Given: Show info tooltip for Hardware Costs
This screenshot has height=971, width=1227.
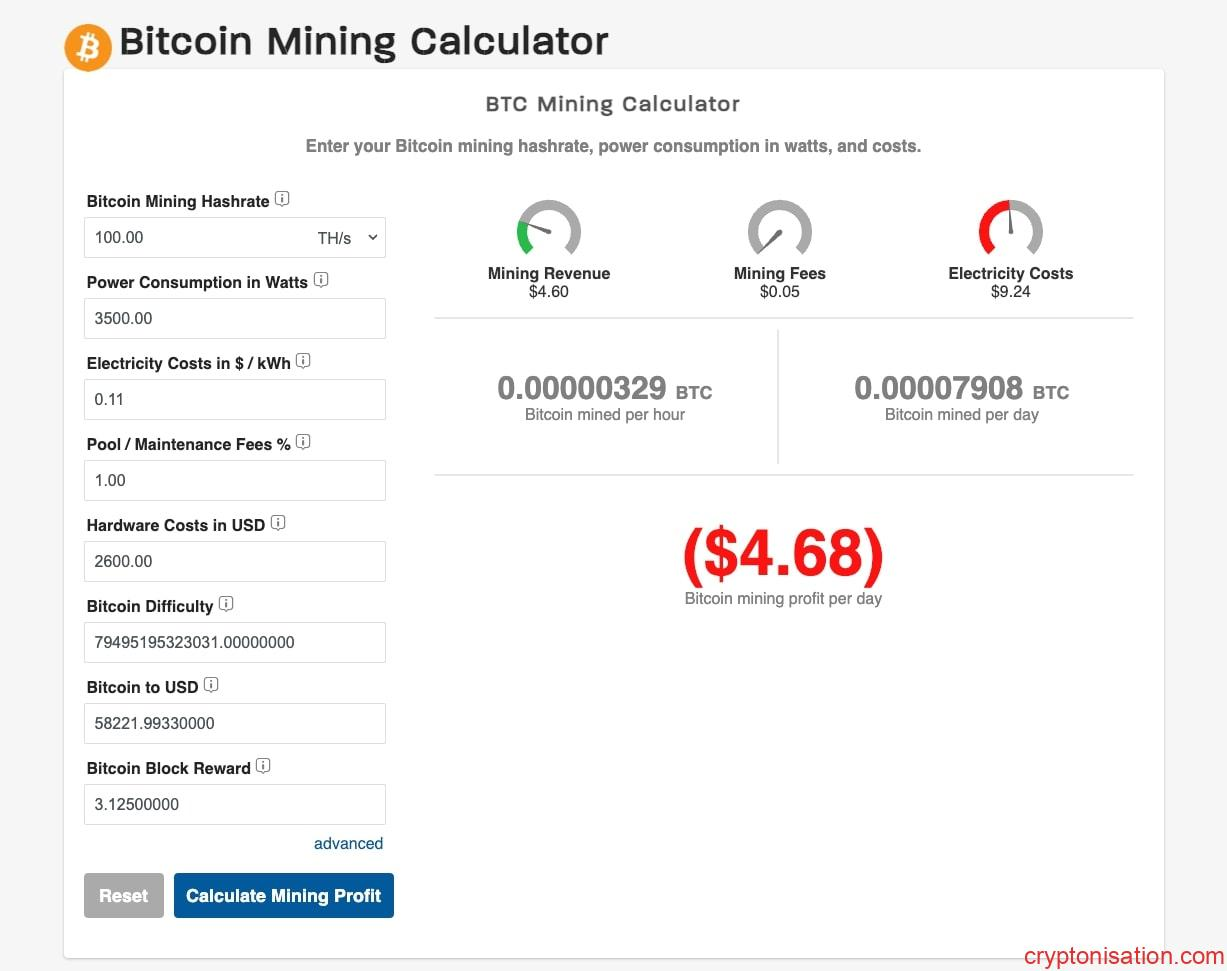Looking at the screenshot, I should pos(278,523).
